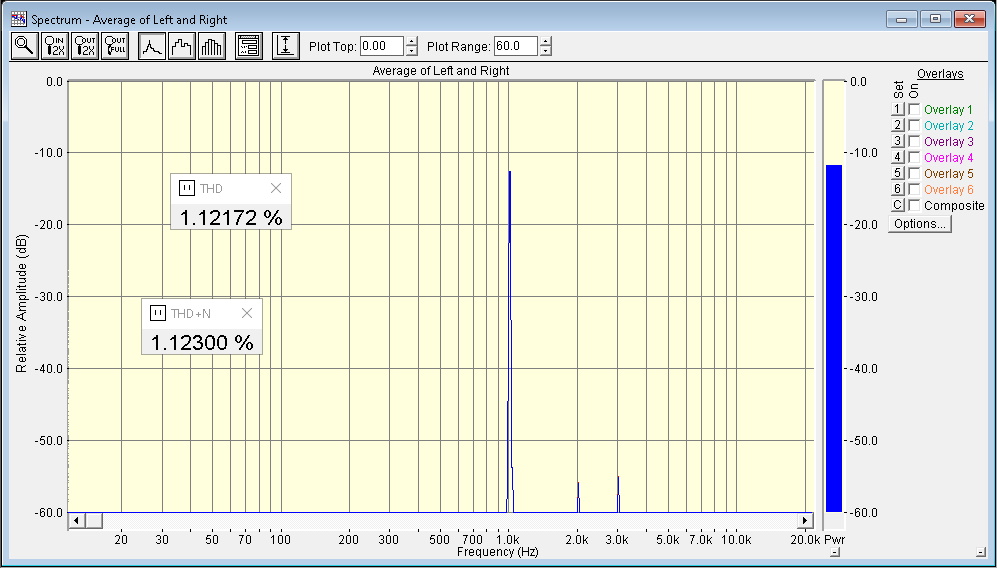The width and height of the screenshot is (997, 568).
Task: Close the THD readout box
Action: tap(276, 188)
